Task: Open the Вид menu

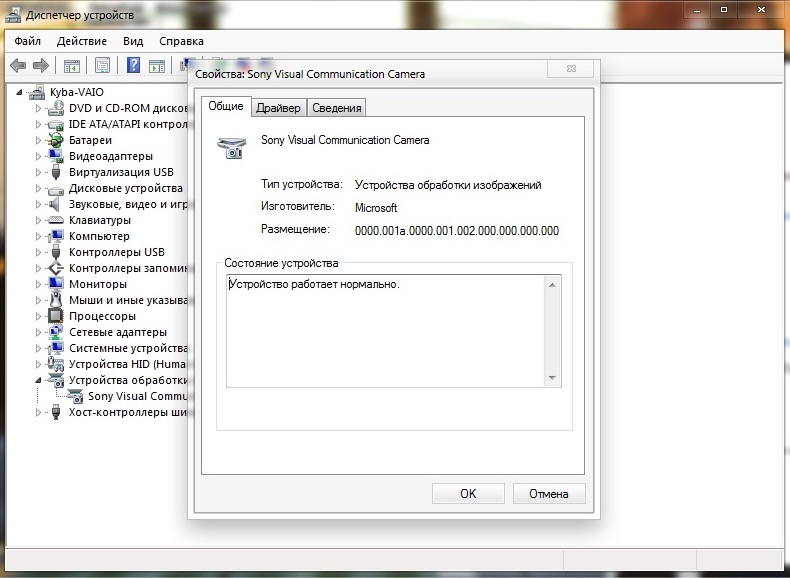Action: (133, 41)
